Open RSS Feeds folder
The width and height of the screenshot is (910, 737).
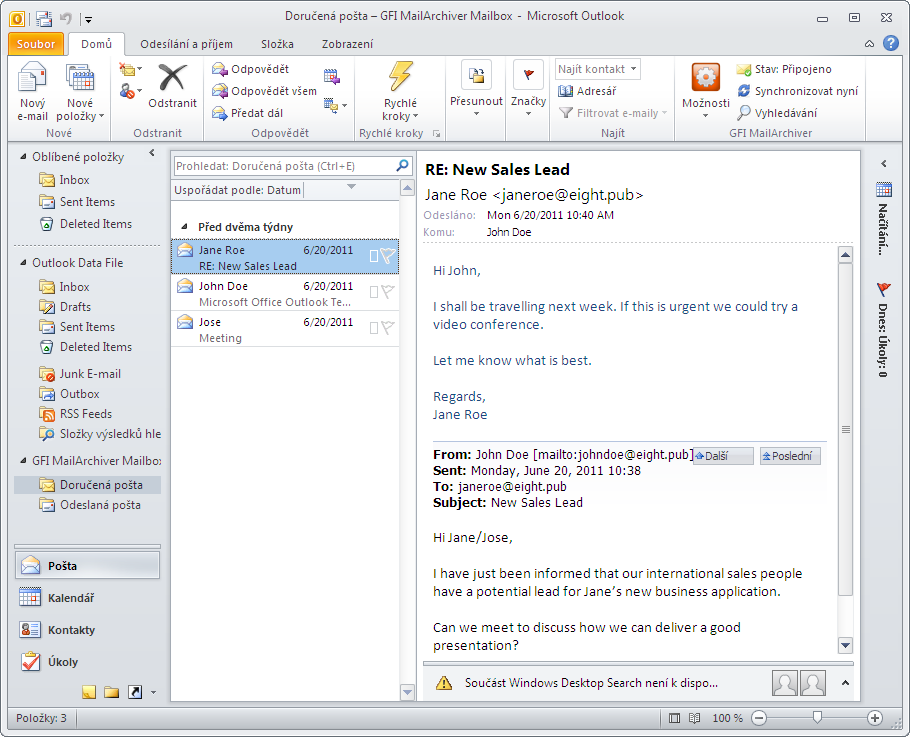pyautogui.click(x=75, y=414)
